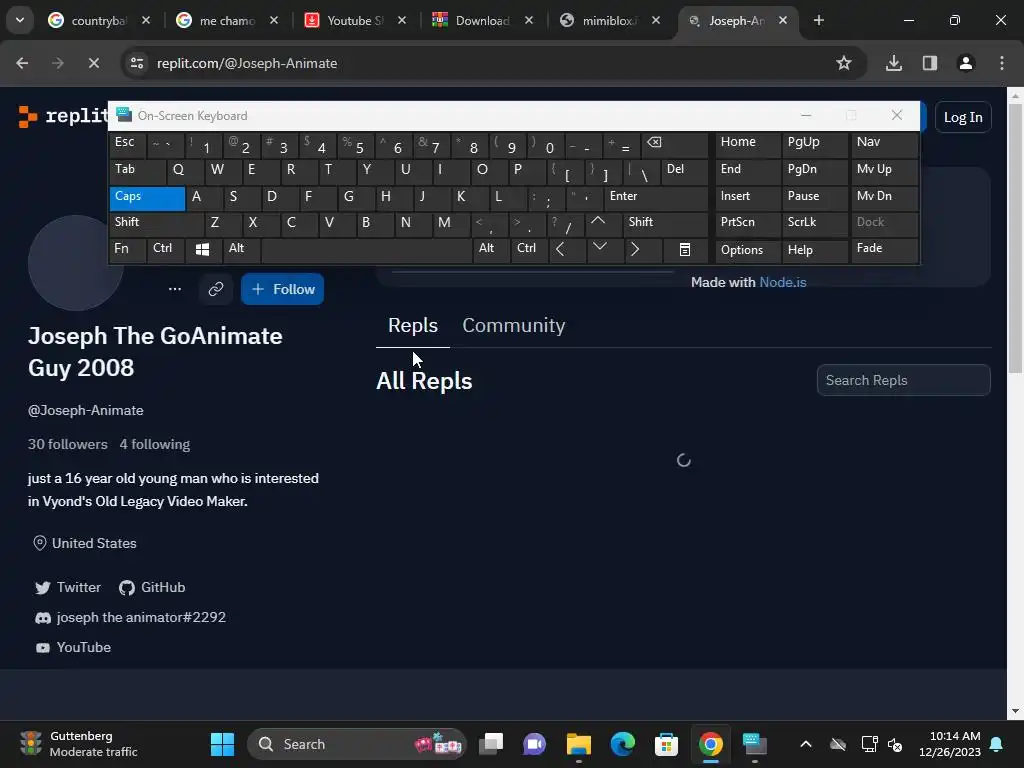The height and width of the screenshot is (768, 1024).
Task: Click the page vertical scrollbar
Action: click(x=1015, y=239)
